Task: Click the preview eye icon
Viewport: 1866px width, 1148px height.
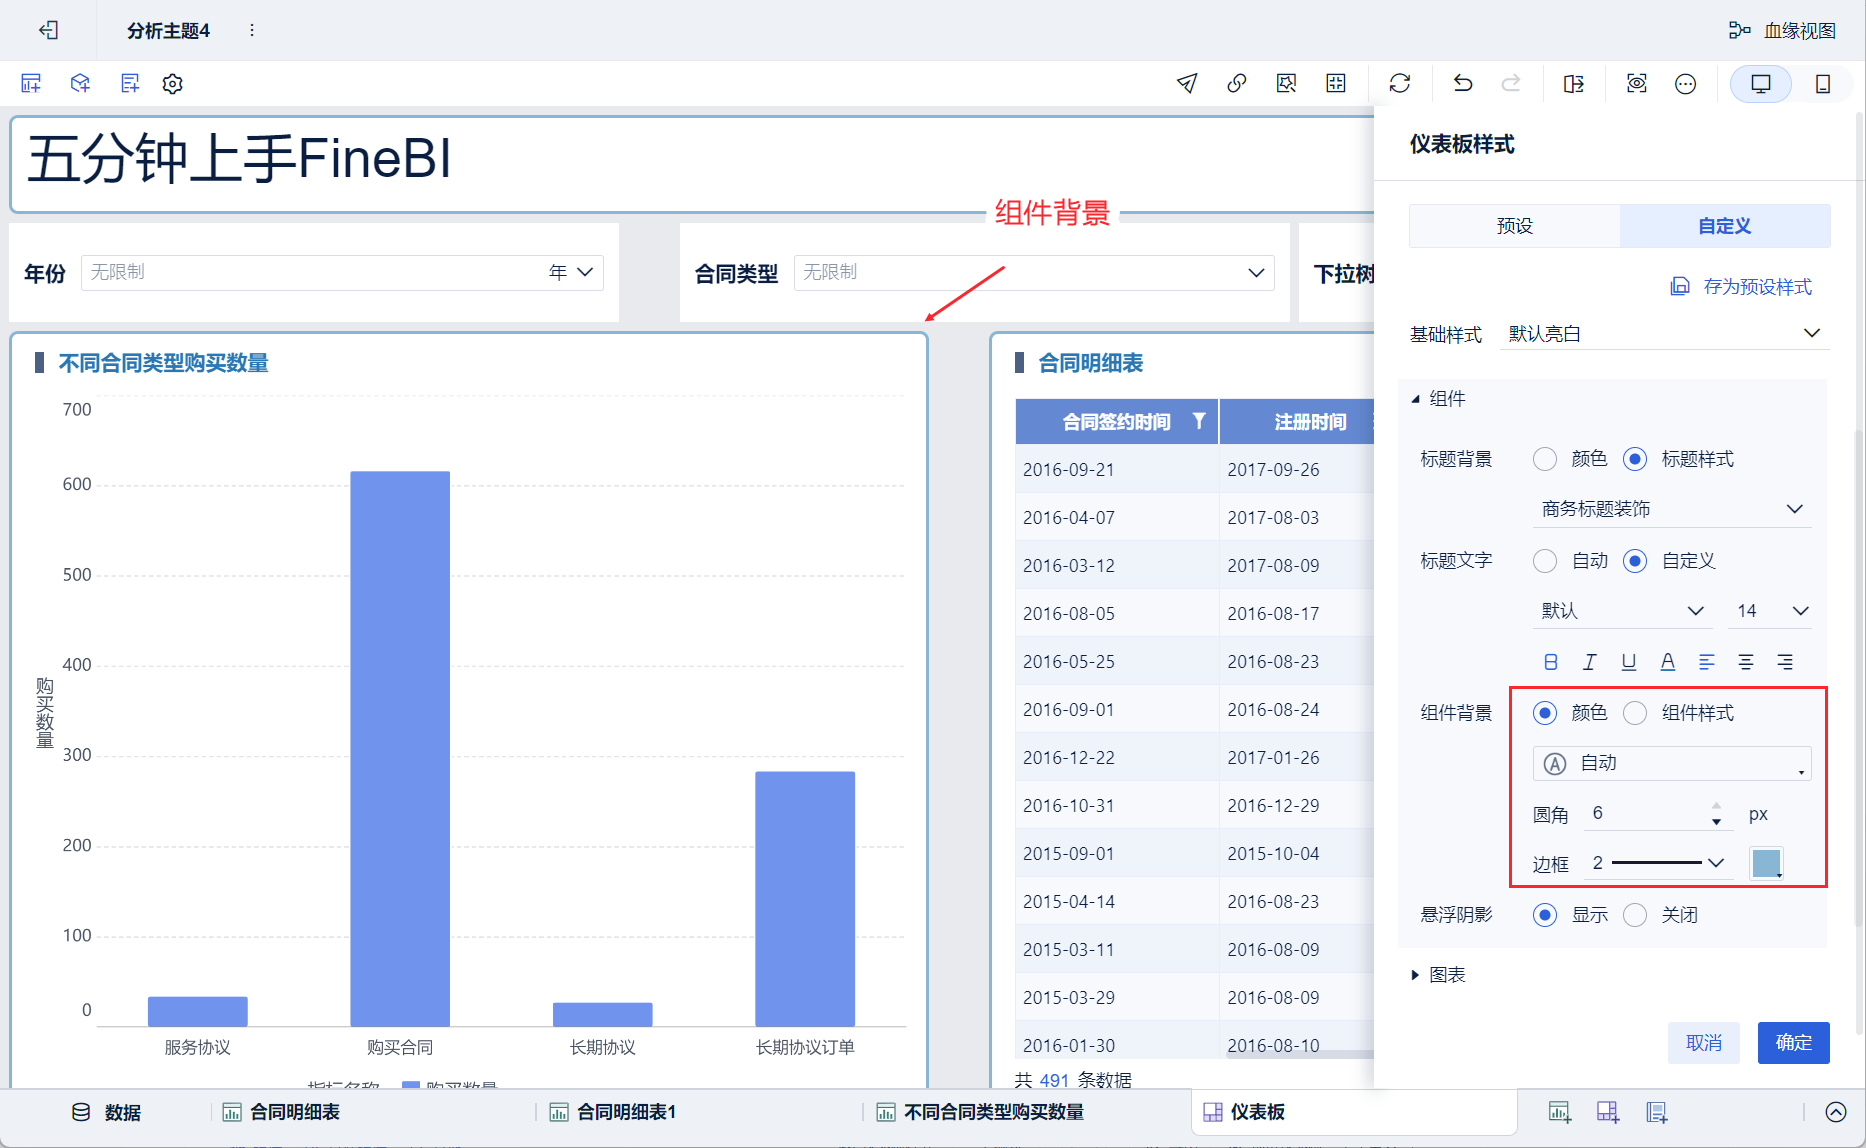Action: click(1637, 83)
